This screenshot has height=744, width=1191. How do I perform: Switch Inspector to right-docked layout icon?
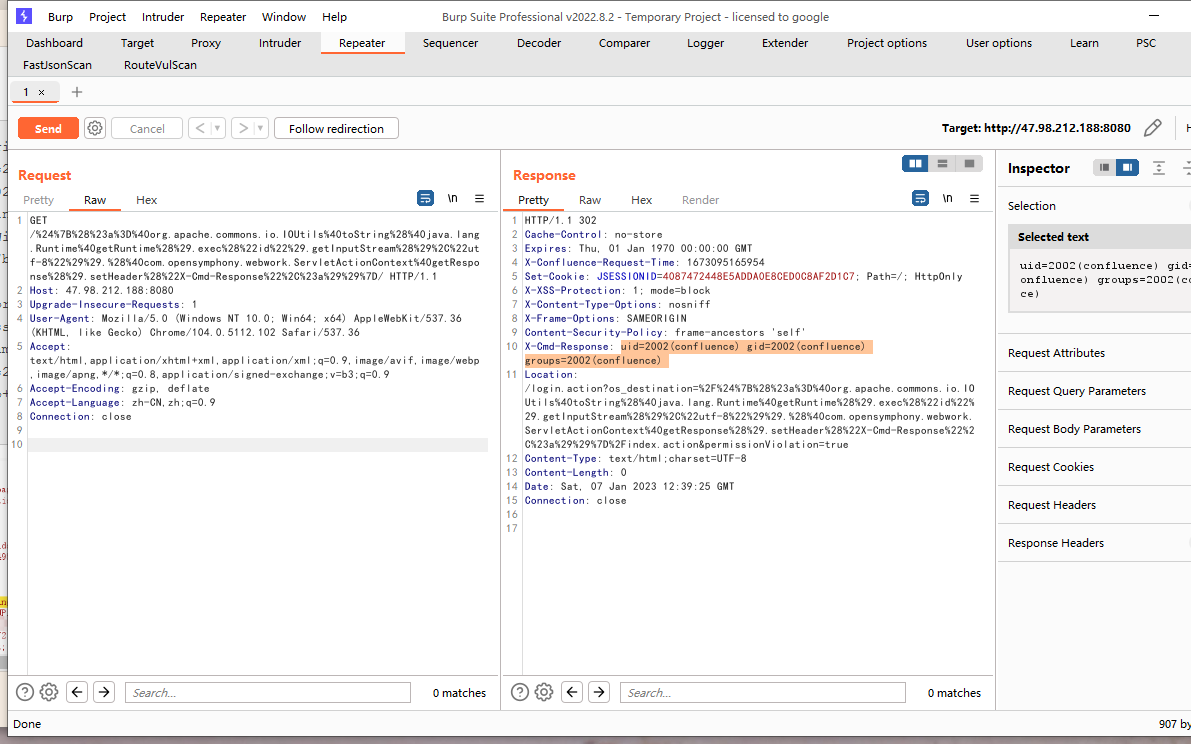pos(1128,168)
